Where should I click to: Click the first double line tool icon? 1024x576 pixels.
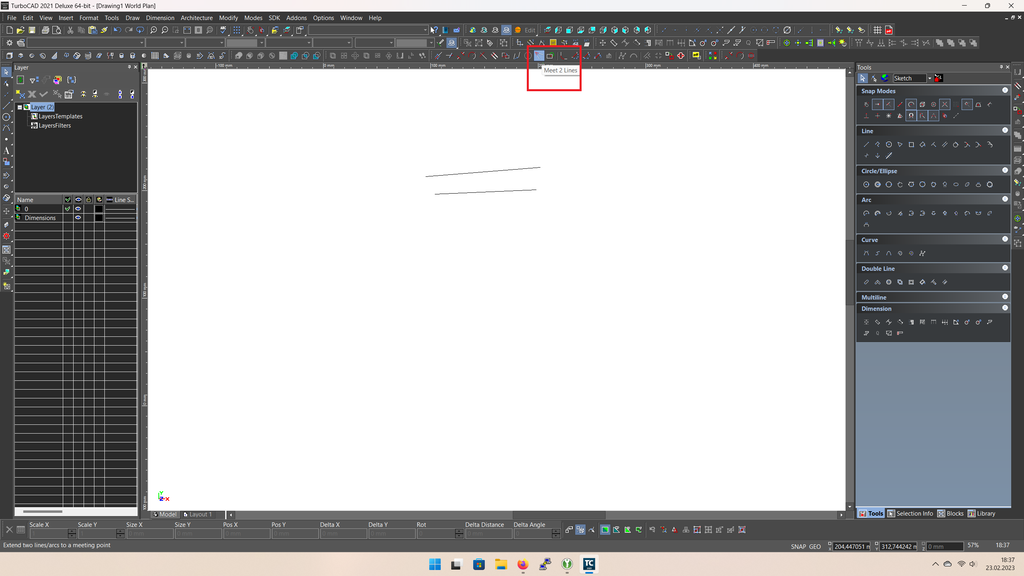[866, 283]
